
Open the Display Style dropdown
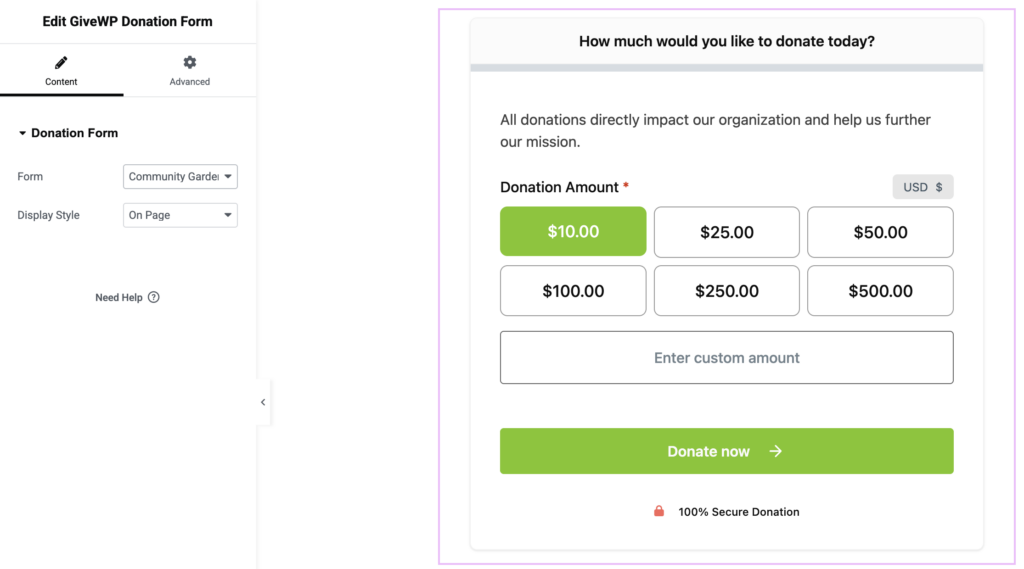click(x=180, y=215)
